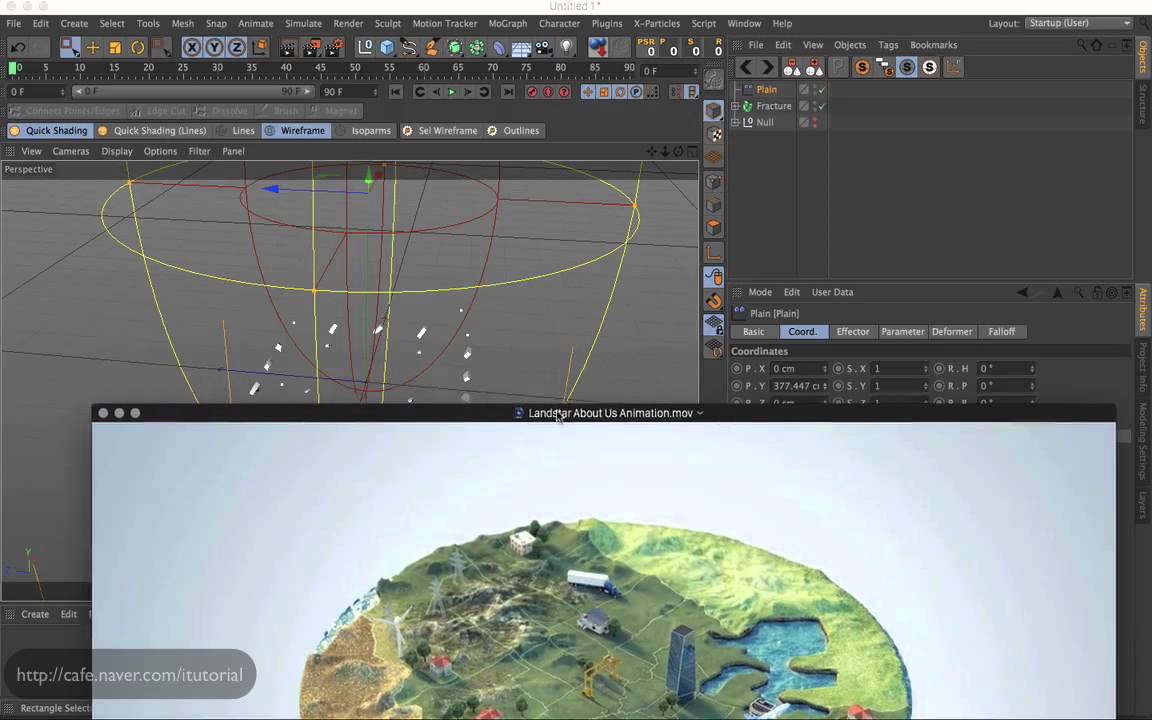Open the MoGraph menu
This screenshot has height=720, width=1152.
pos(508,24)
